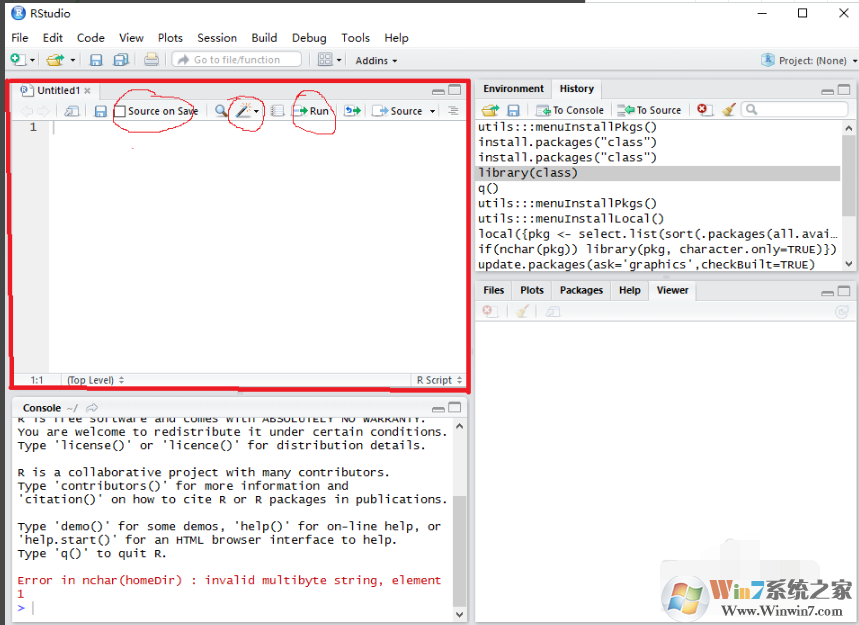
Task: Focus the History search field
Action: (x=794, y=110)
